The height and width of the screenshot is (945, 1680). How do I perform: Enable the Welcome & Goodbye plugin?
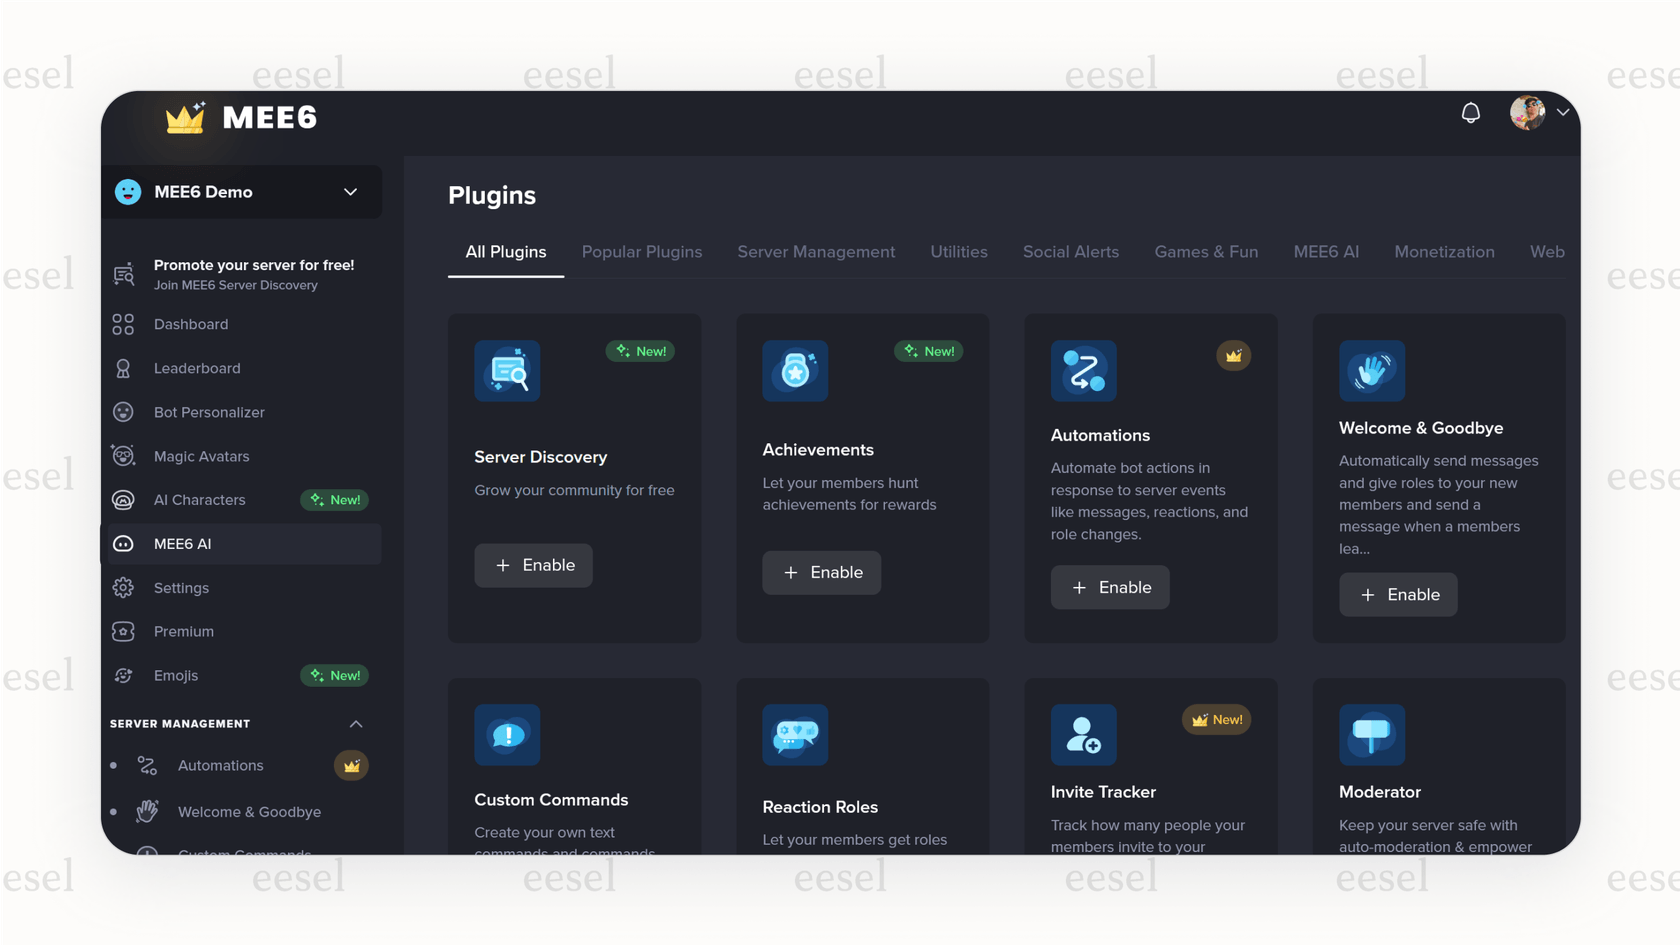(x=1397, y=594)
